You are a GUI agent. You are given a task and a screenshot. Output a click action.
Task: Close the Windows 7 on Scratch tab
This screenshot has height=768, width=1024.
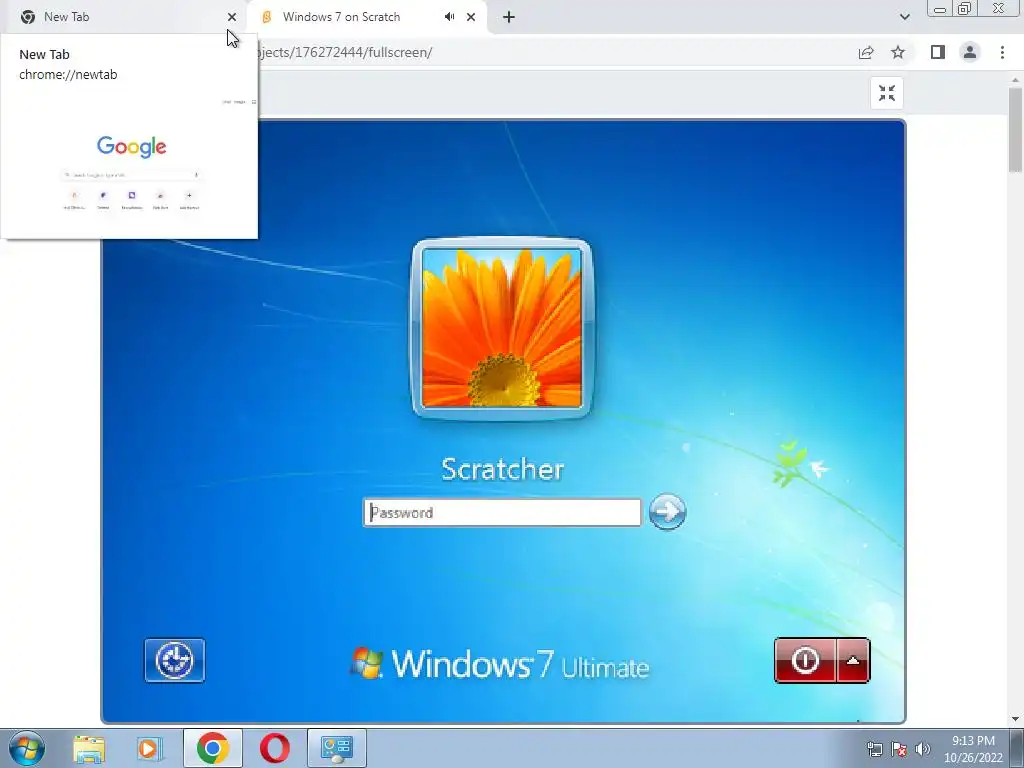471,17
